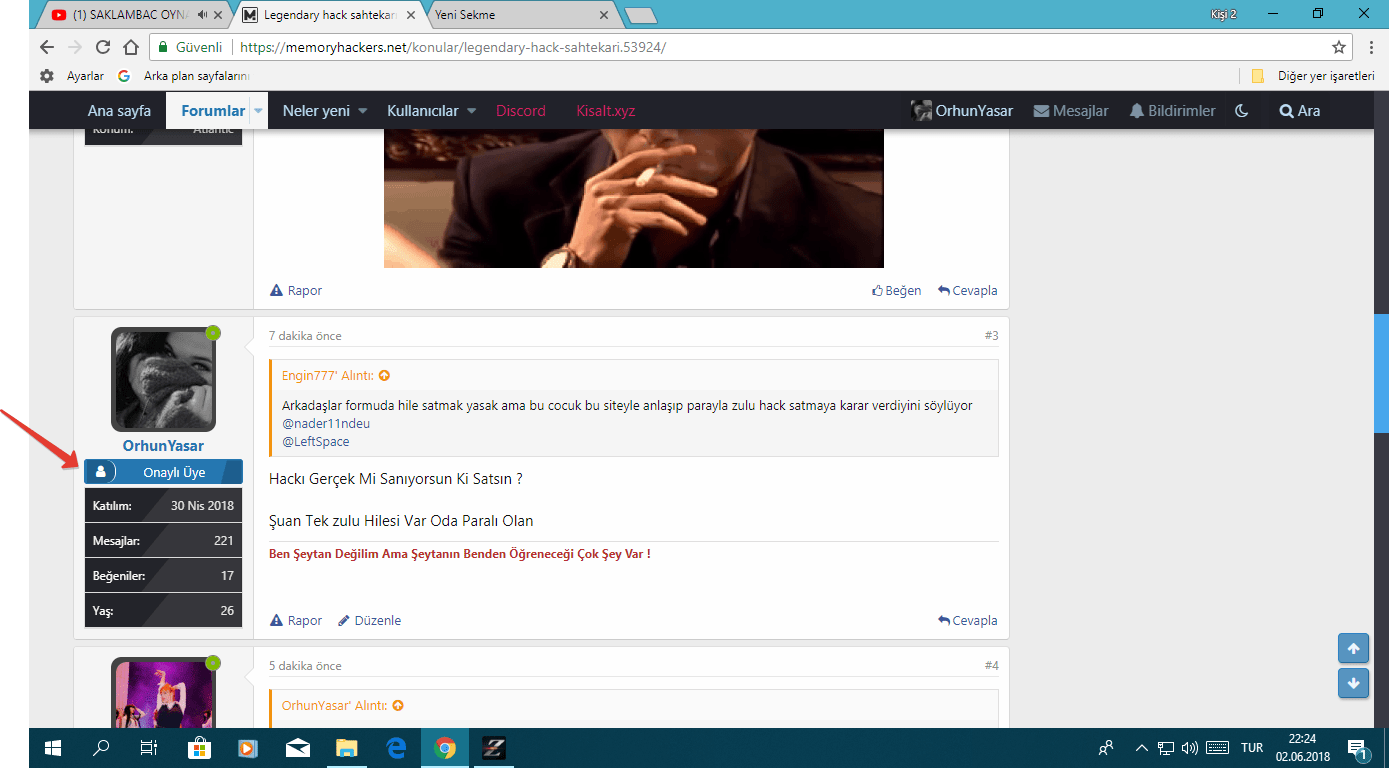Click the page vertical scrollbar

coord(1381,374)
